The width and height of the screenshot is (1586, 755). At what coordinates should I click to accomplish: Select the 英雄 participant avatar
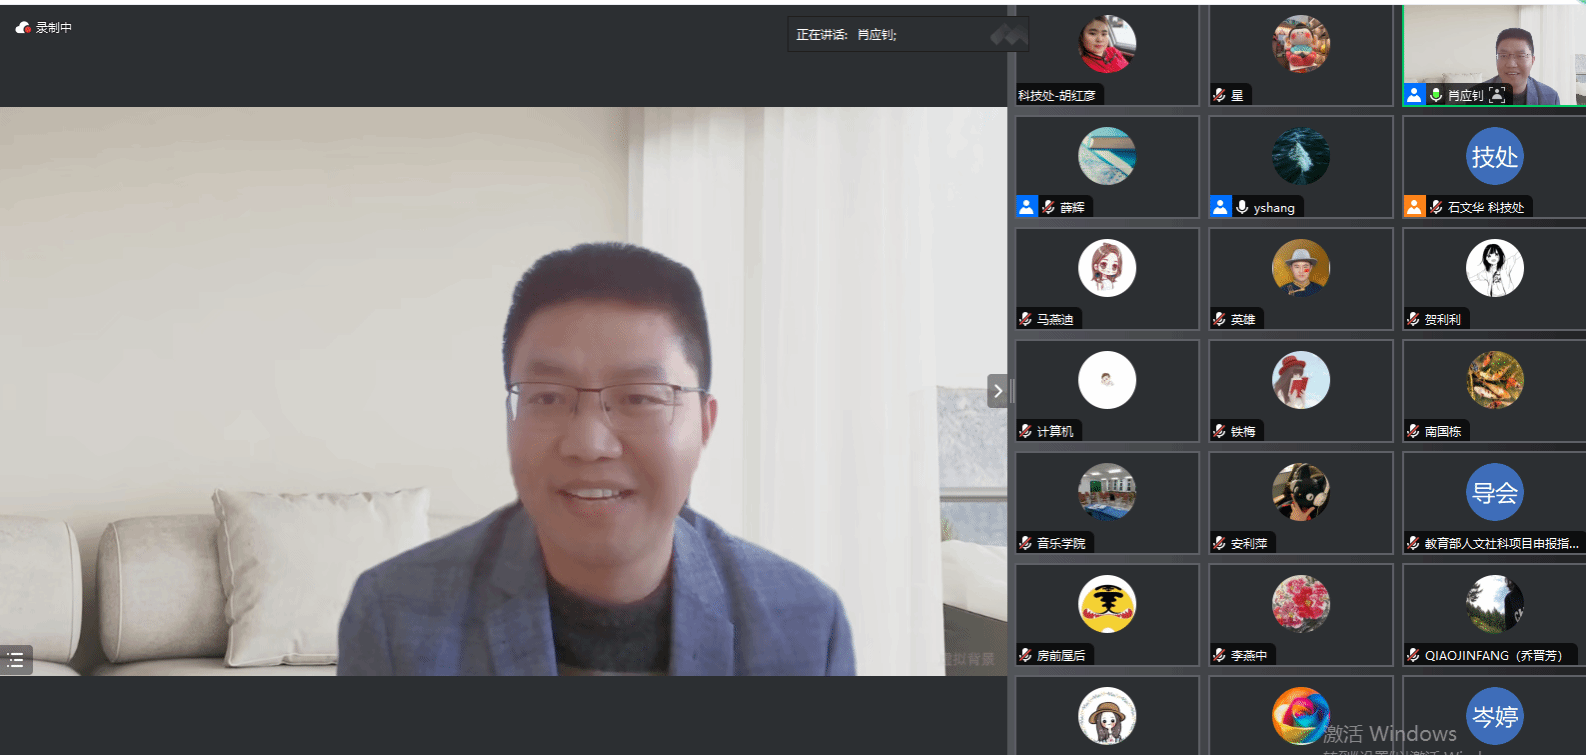pos(1300,268)
